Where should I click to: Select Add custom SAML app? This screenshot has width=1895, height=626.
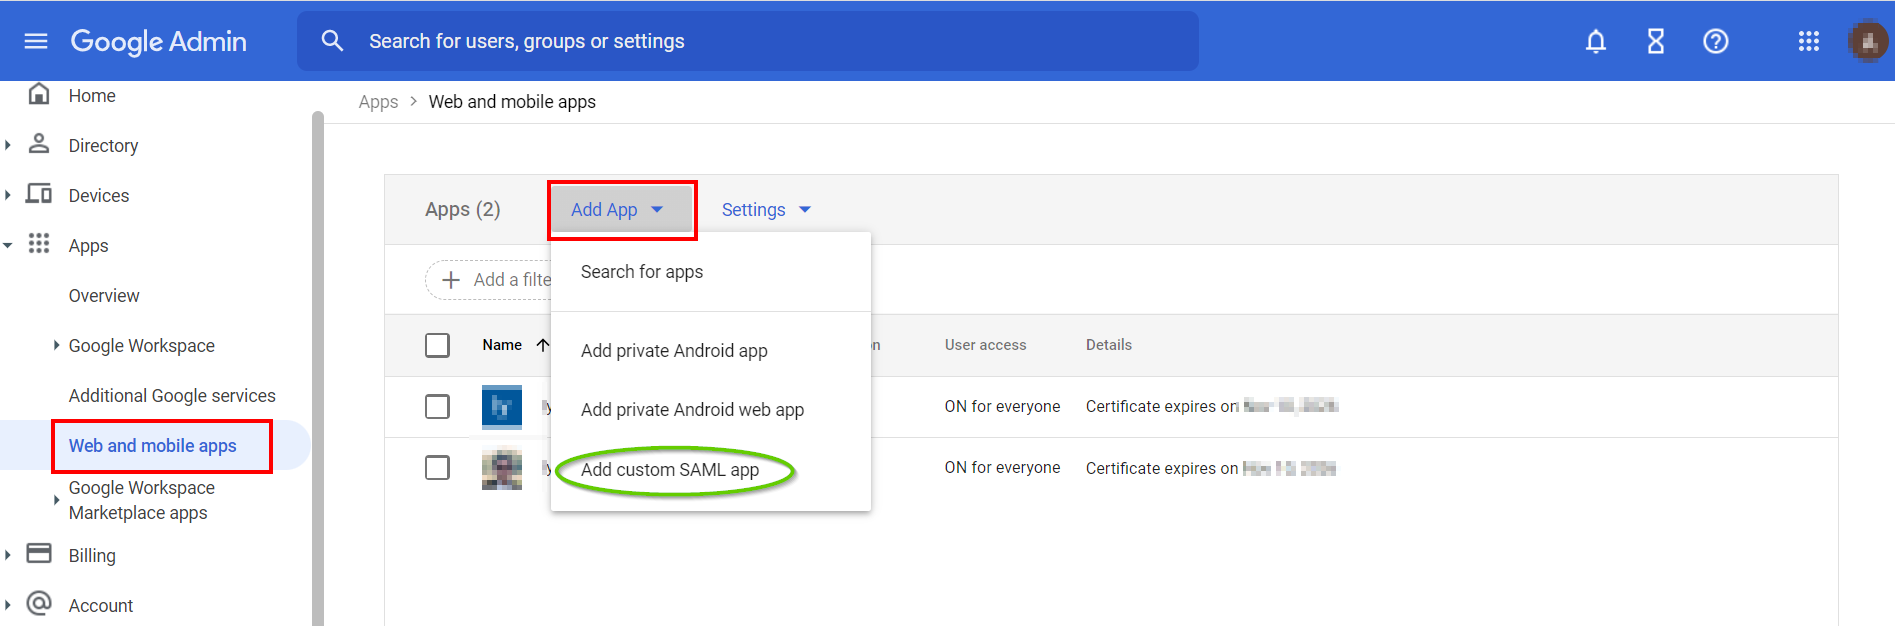pos(670,470)
